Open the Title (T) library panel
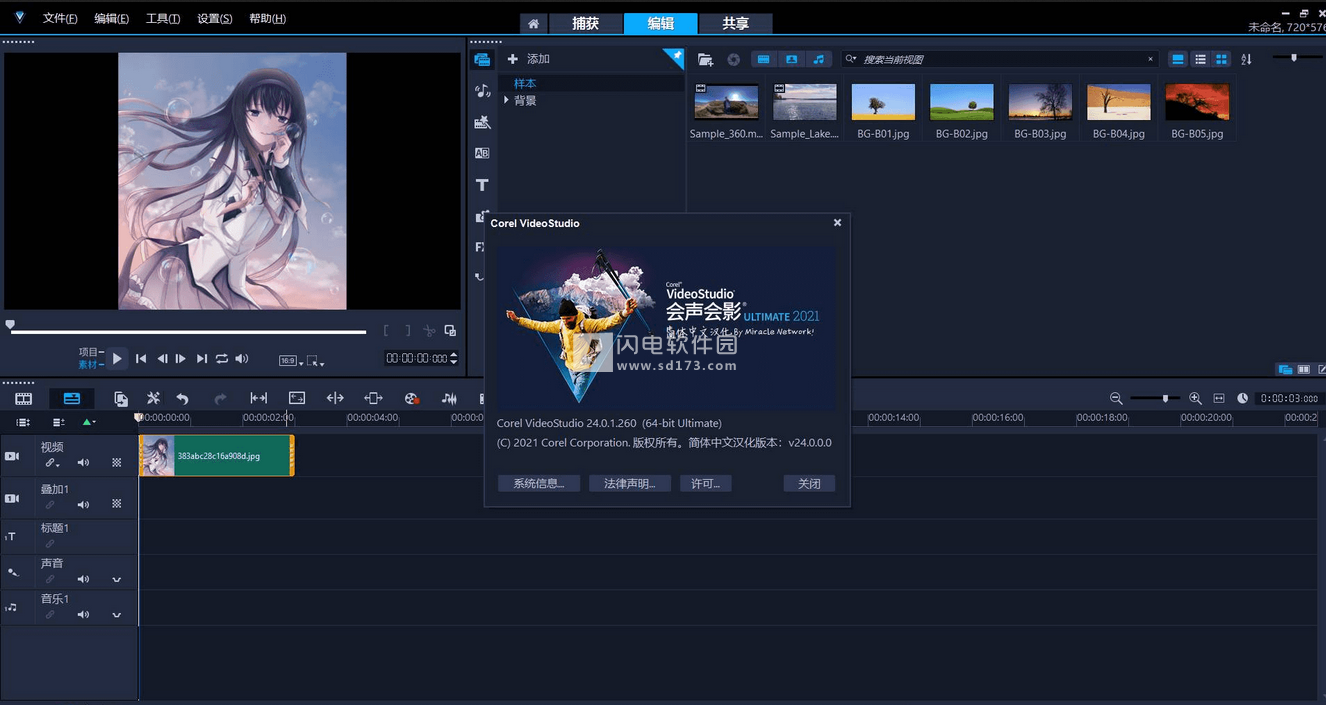1326x705 pixels. pos(482,185)
